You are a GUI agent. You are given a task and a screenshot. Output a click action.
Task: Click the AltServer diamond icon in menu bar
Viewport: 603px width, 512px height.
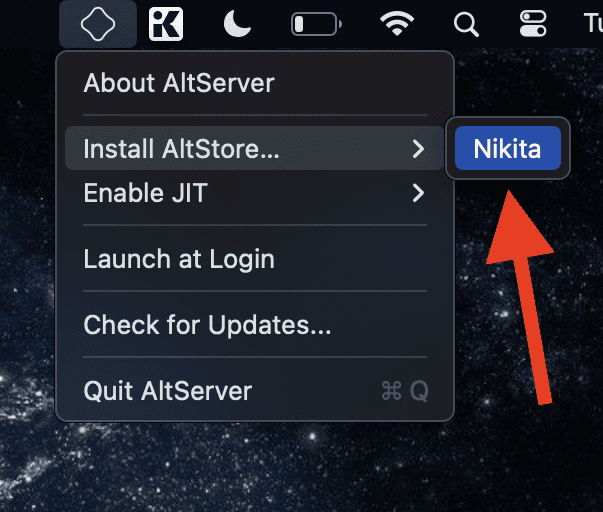point(97,23)
